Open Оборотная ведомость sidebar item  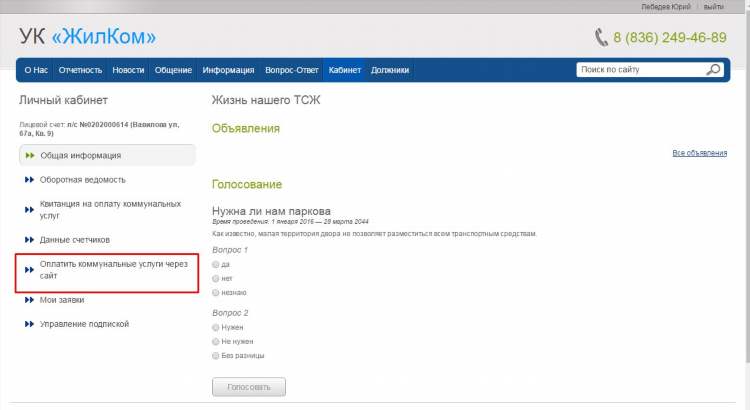82,180
